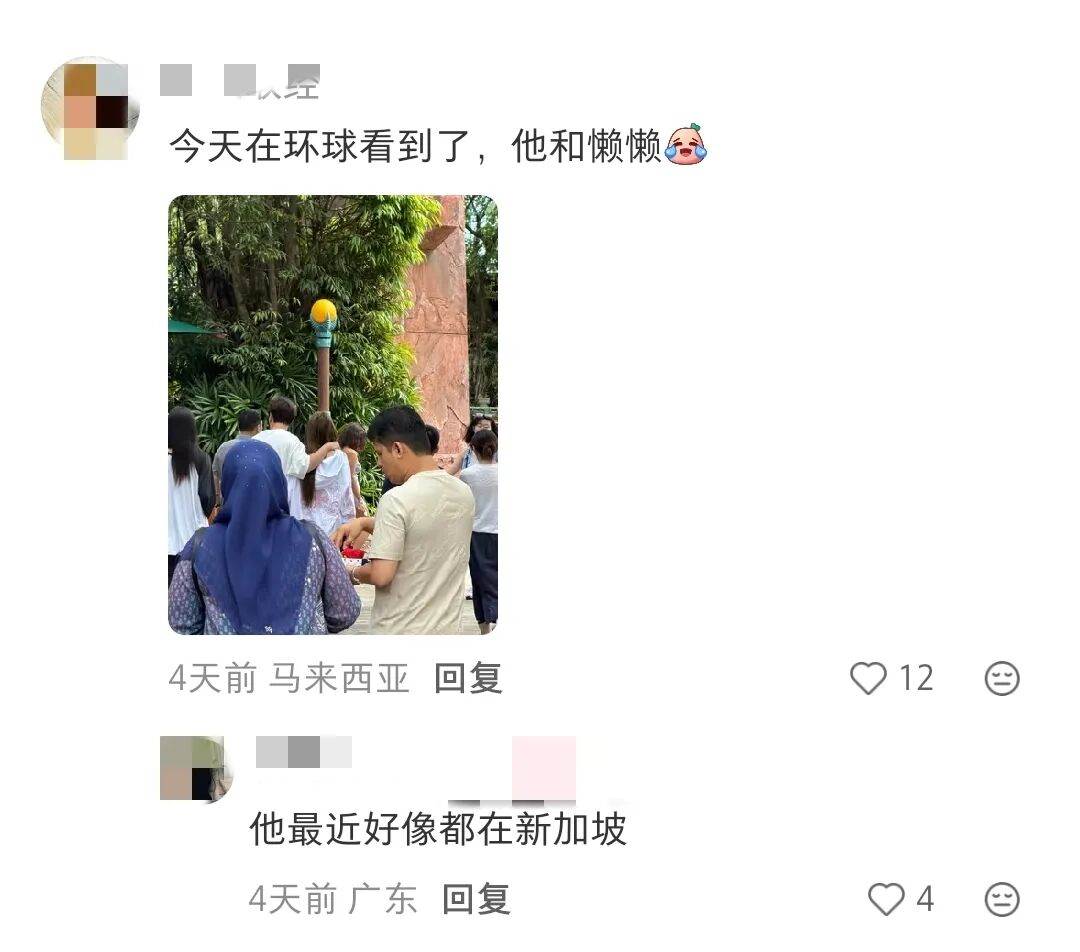Image resolution: width=1080 pixels, height=952 pixels.
Task: Open the replier's blurred username
Action: pos(304,752)
